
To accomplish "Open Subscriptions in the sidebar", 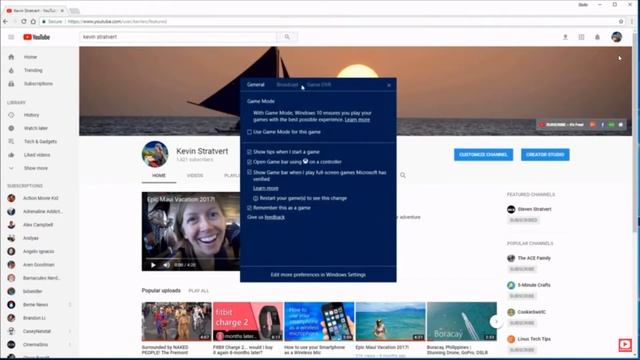I will 39,84.
